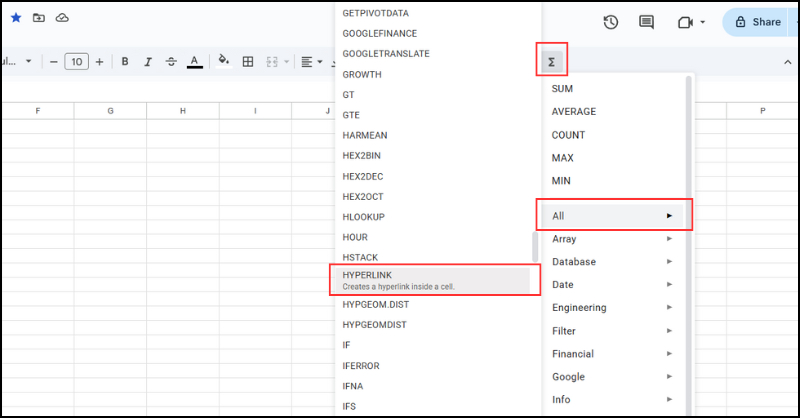Check the cloud save status icon
Image resolution: width=800 pixels, height=418 pixels.
coord(62,18)
